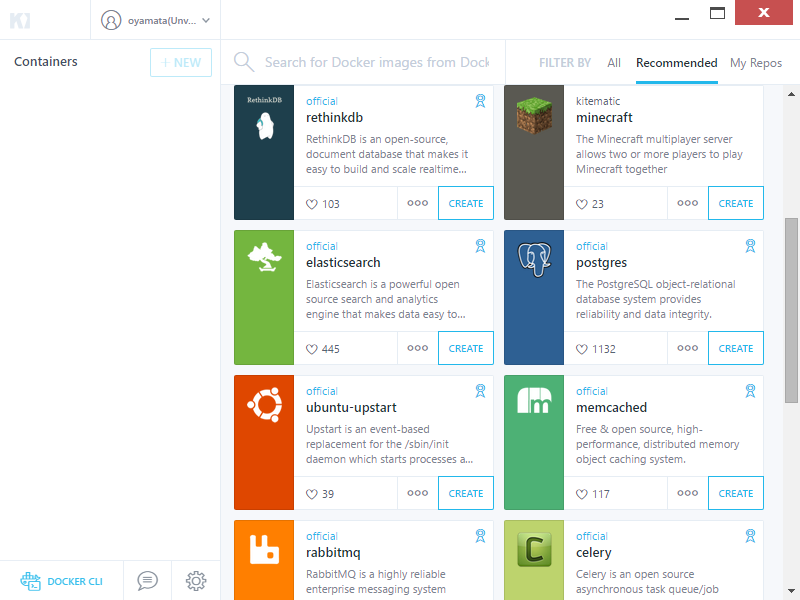
Task: Click the official badge ribbon on elasticsearch
Action: point(480,245)
